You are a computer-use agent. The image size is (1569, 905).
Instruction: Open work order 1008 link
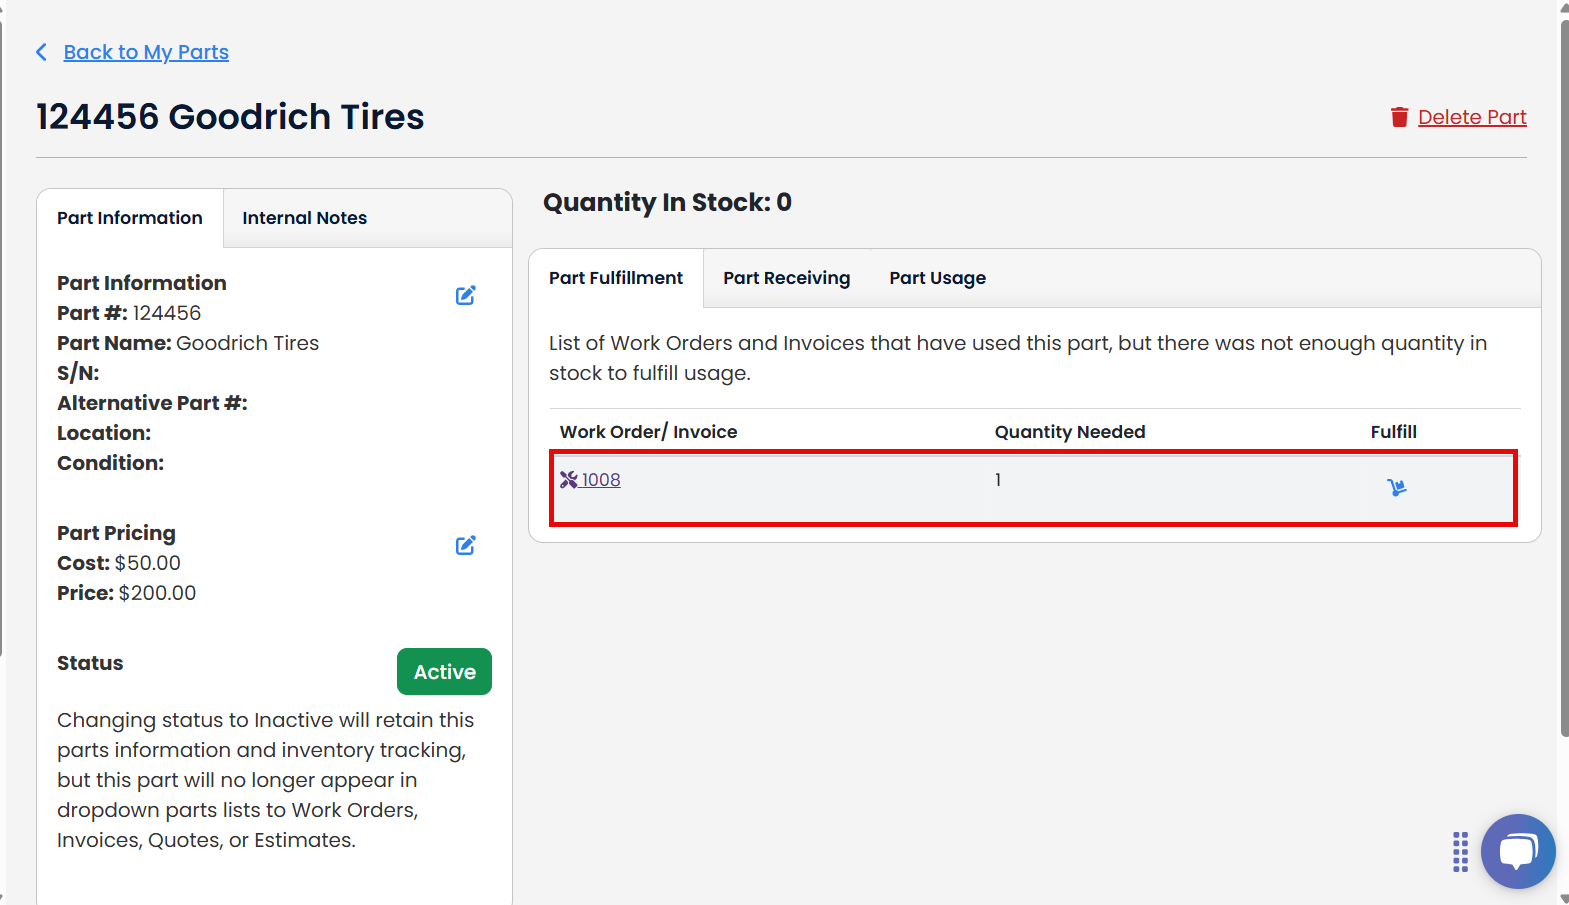[x=601, y=480]
